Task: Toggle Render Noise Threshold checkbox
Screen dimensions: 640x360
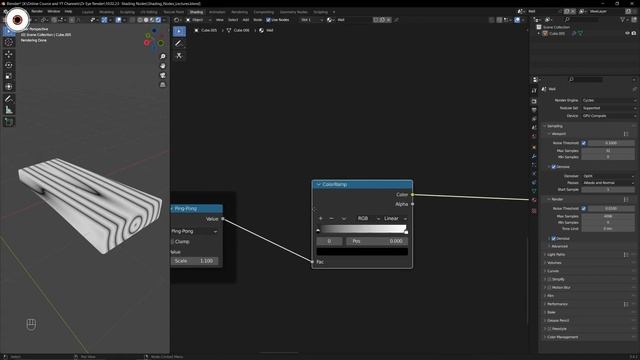Action: pyautogui.click(x=584, y=208)
